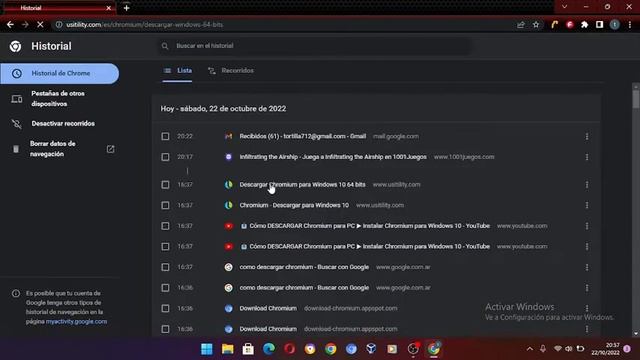Open Descargar Chromium para Windows 10 64 bits link
The height and width of the screenshot is (360, 640).
pos(302,184)
